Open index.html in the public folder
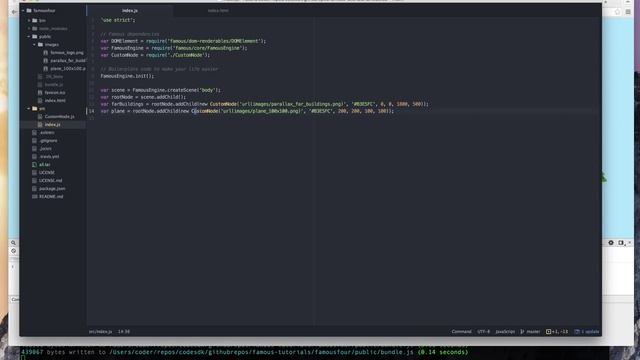 pyautogui.click(x=55, y=100)
